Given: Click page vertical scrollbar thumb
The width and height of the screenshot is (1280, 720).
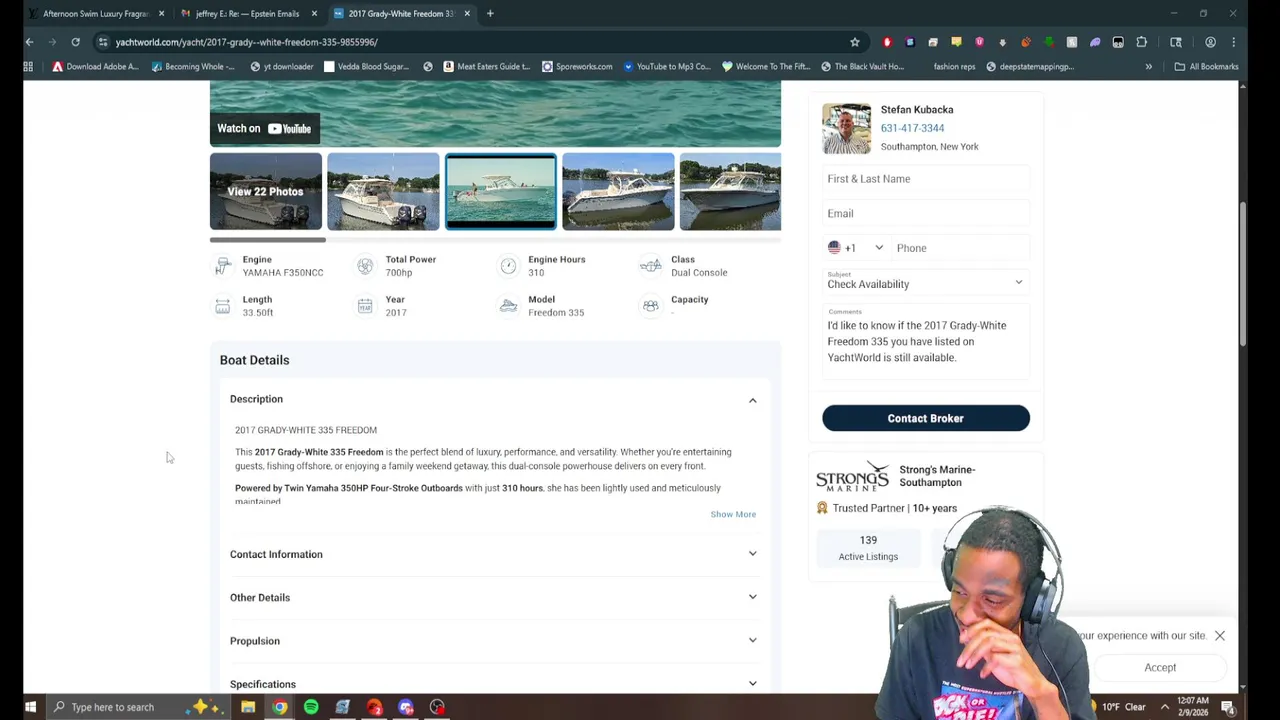Looking at the screenshot, I should point(1242,273).
